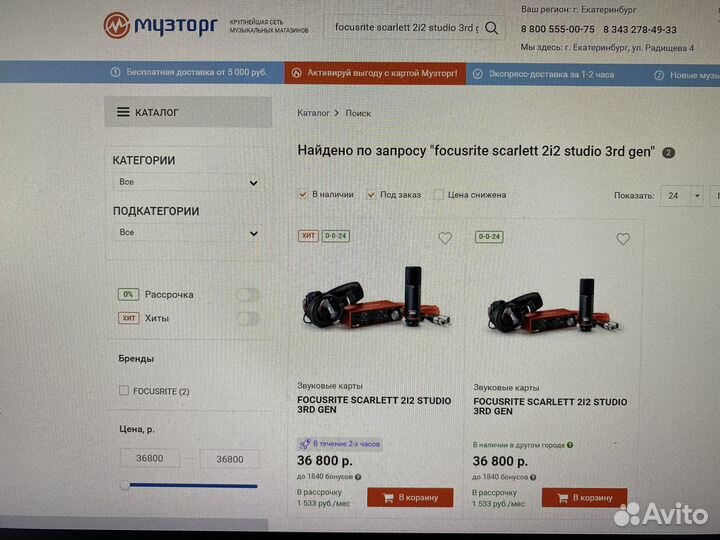Click heart icon on second product

coord(623,239)
